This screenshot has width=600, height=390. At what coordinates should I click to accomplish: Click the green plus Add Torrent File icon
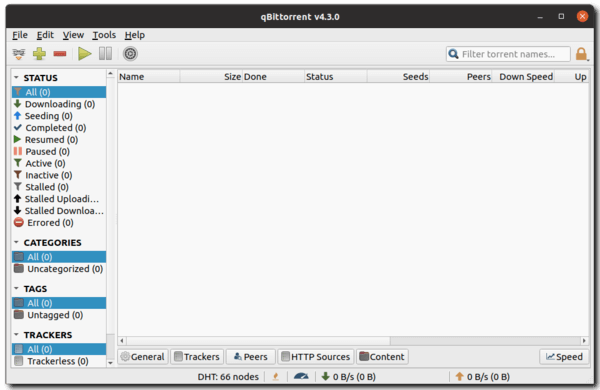click(x=39, y=54)
